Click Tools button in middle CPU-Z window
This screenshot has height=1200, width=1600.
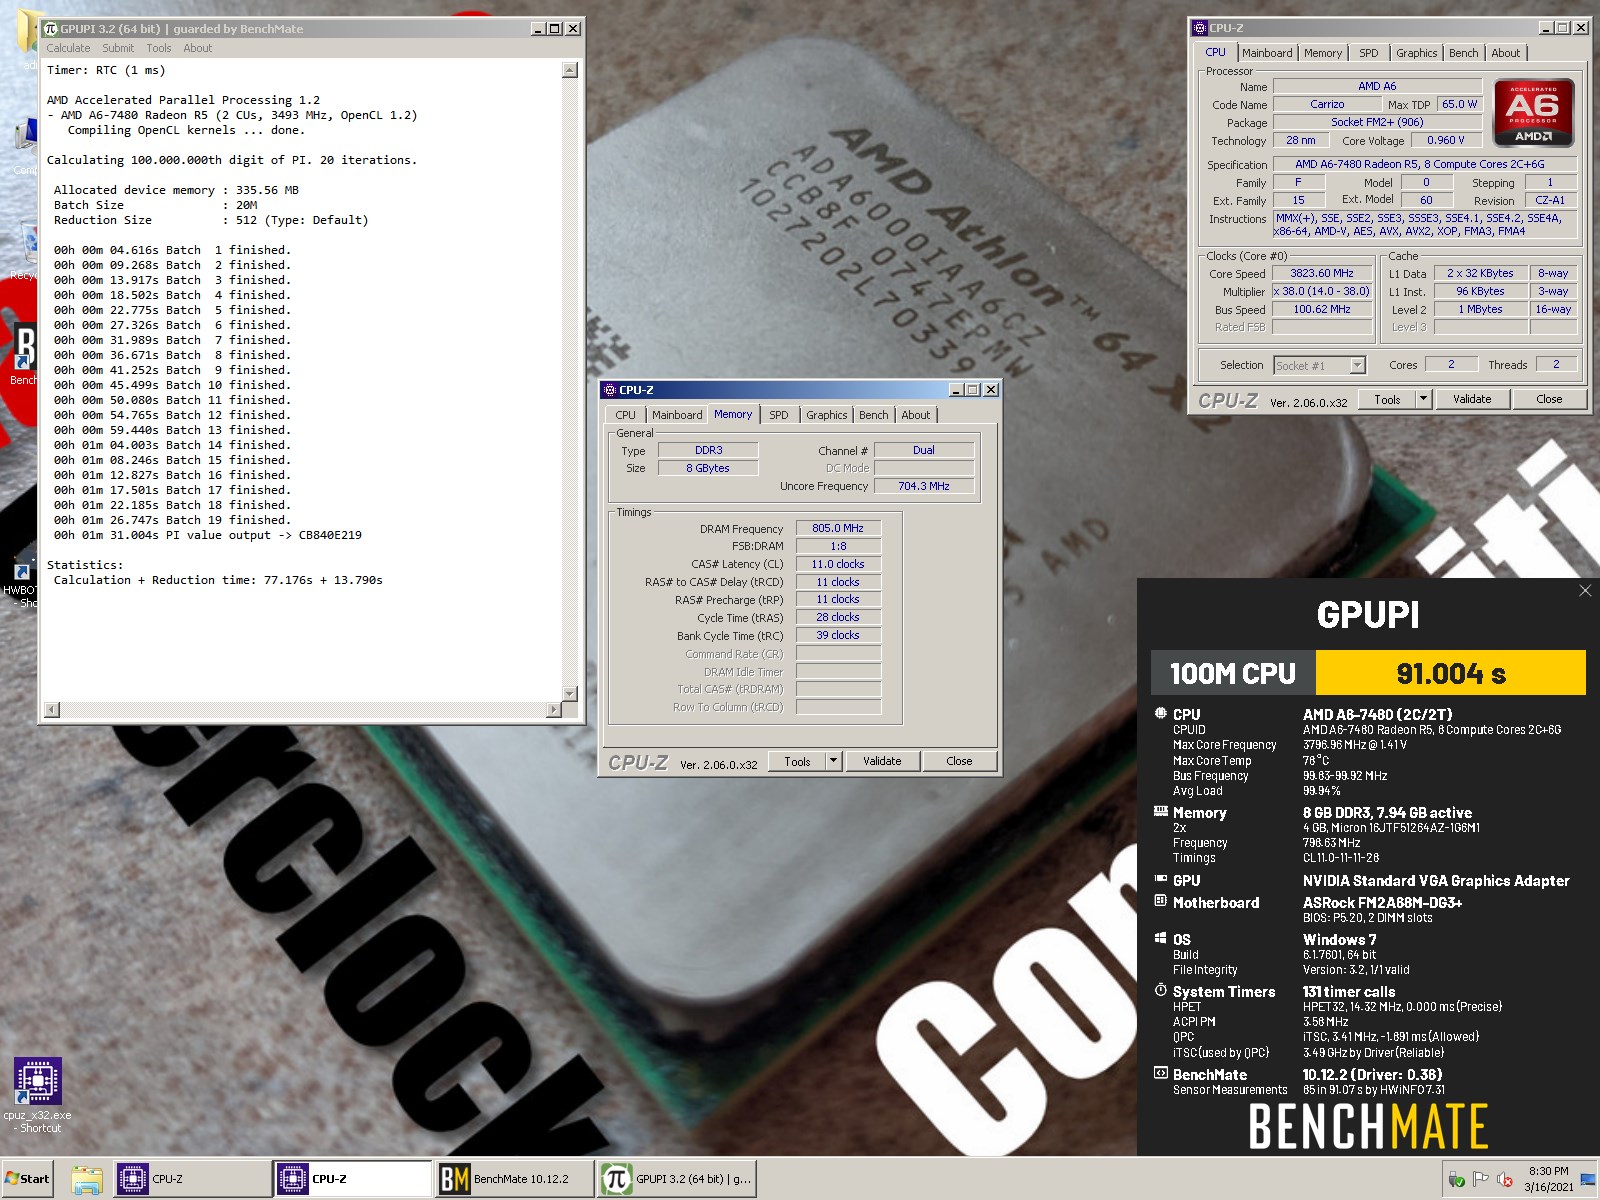tap(797, 761)
